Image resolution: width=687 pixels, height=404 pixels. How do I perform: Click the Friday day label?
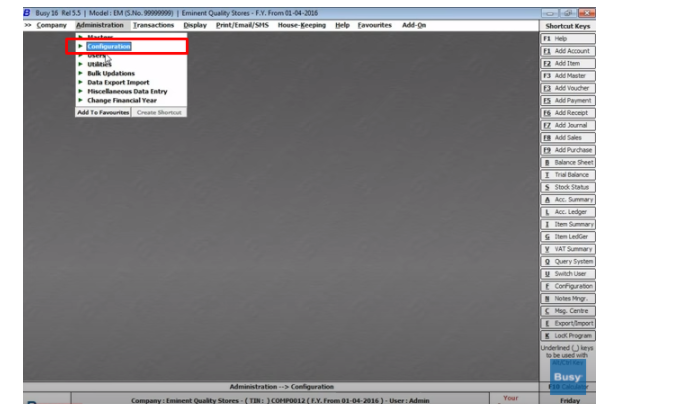point(570,400)
